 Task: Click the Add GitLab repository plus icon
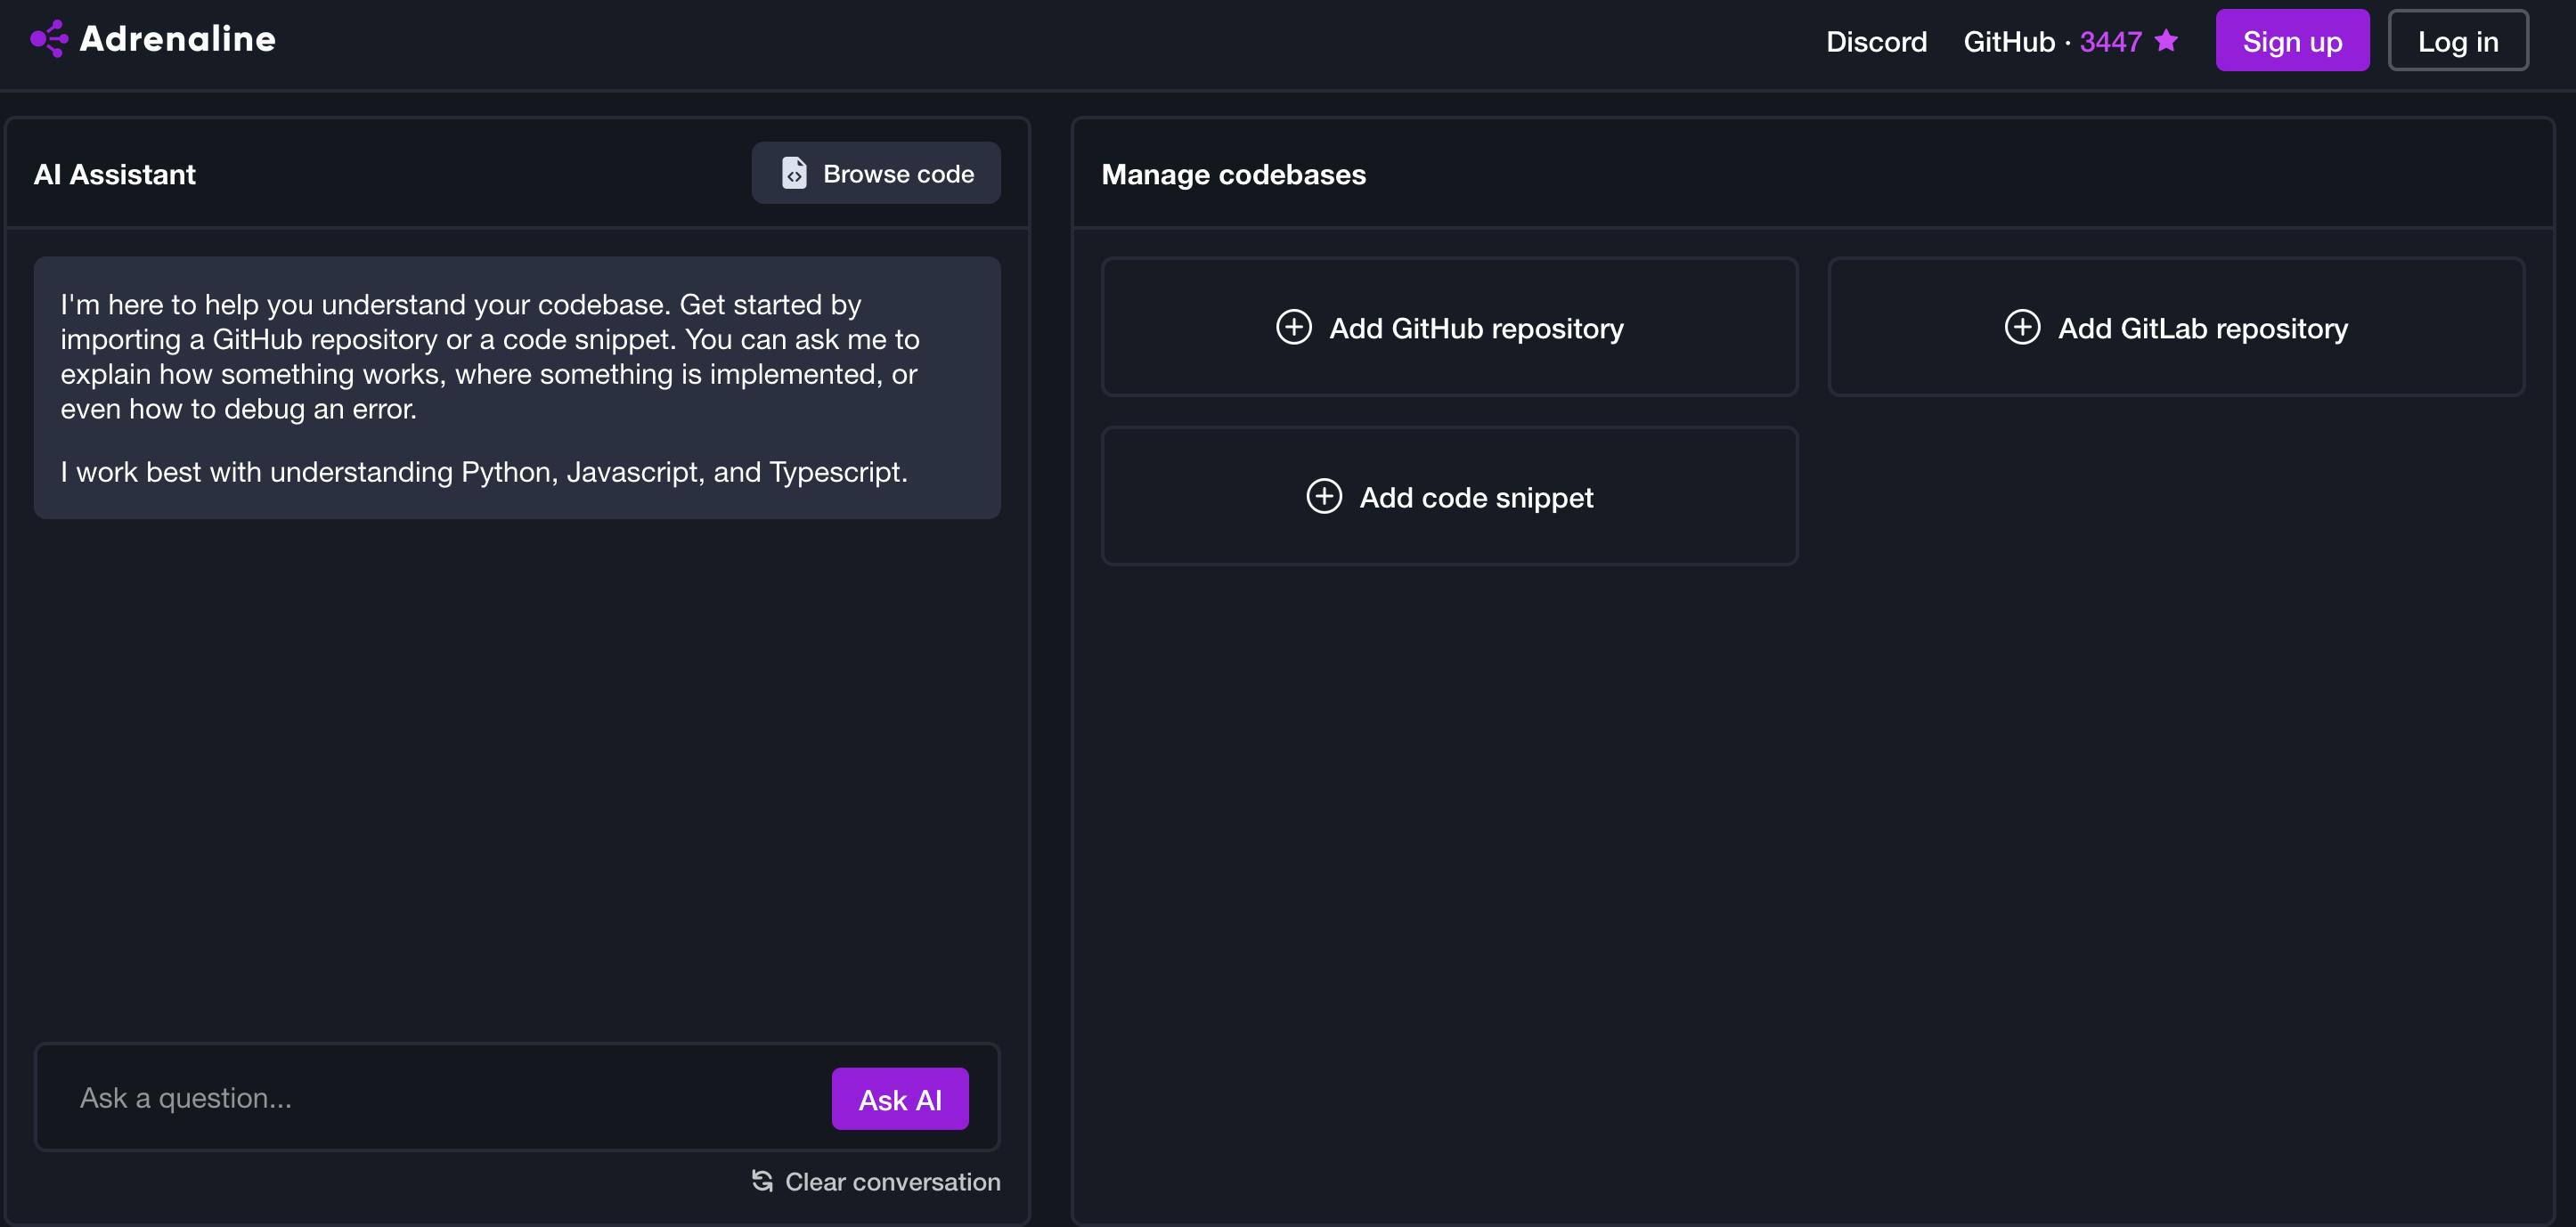tap(2022, 327)
